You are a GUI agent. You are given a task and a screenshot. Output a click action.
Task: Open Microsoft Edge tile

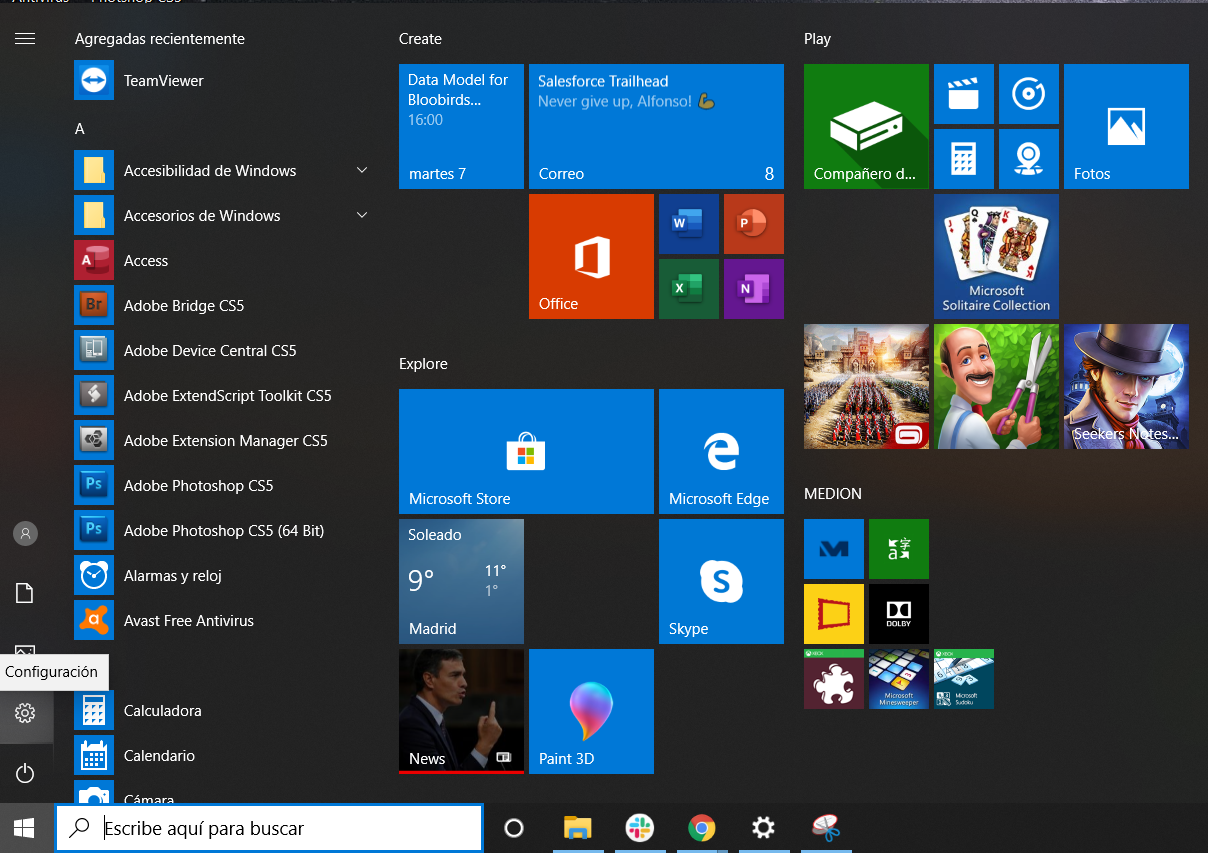pyautogui.click(x=721, y=451)
